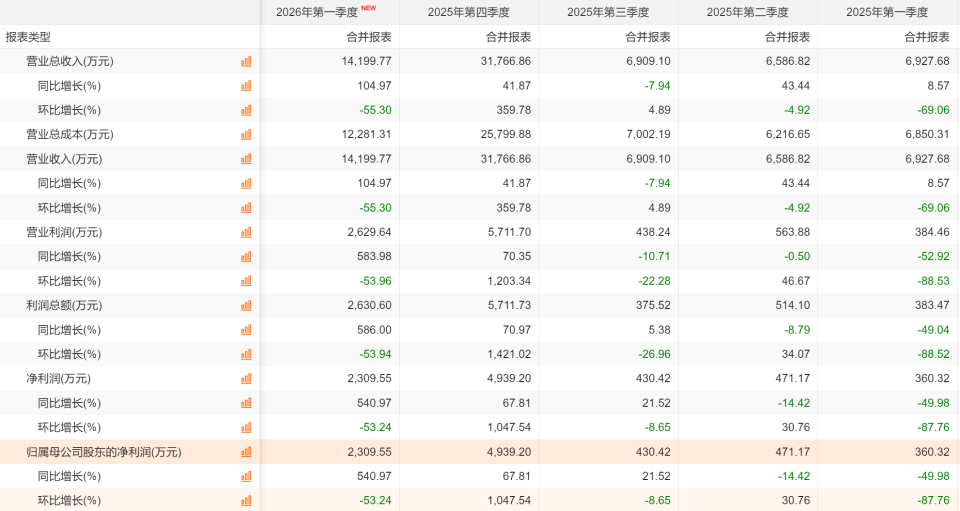Select the value 563.88
Image resolution: width=960 pixels, height=511 pixels.
pos(793,232)
